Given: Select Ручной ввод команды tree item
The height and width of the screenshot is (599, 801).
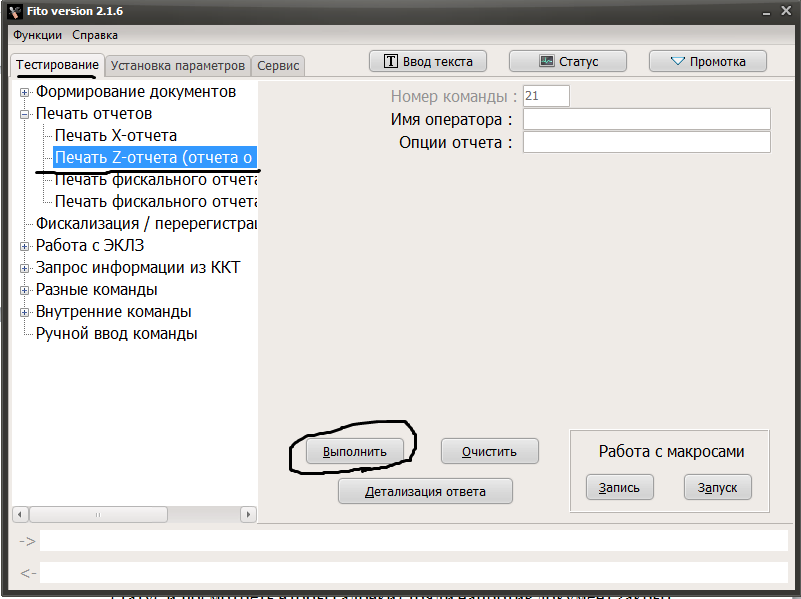Looking at the screenshot, I should [x=116, y=333].
